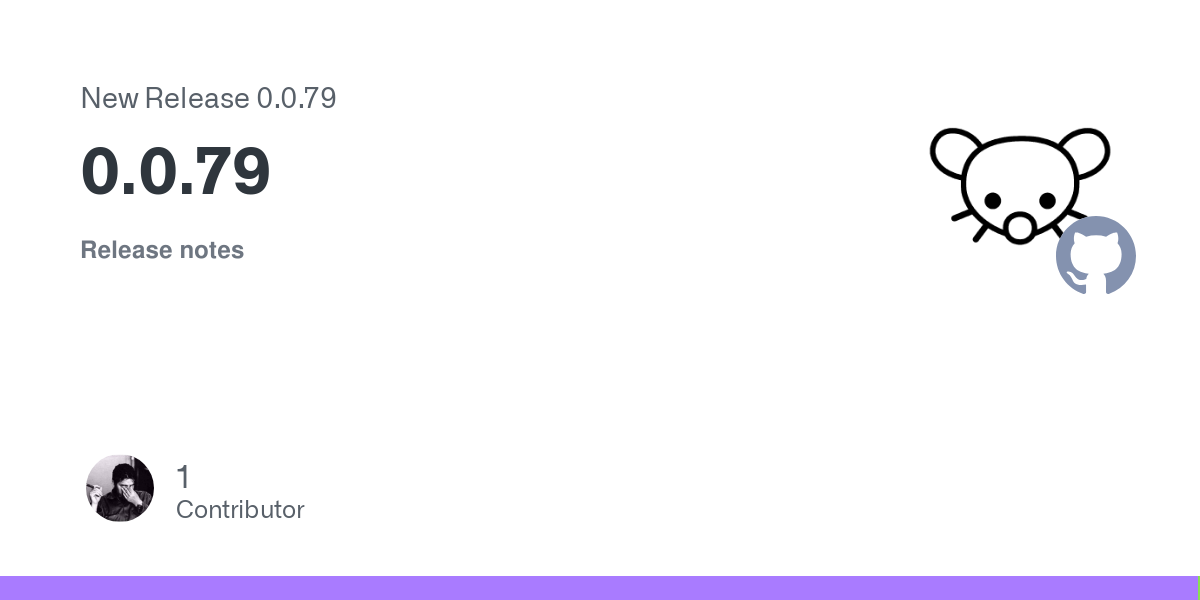The width and height of the screenshot is (1200, 600).
Task: Click the mouse logo's right eye
Action: click(1045, 200)
